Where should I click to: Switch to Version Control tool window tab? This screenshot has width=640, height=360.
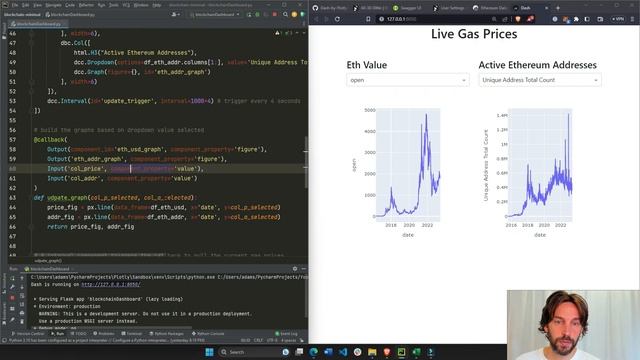point(28,334)
